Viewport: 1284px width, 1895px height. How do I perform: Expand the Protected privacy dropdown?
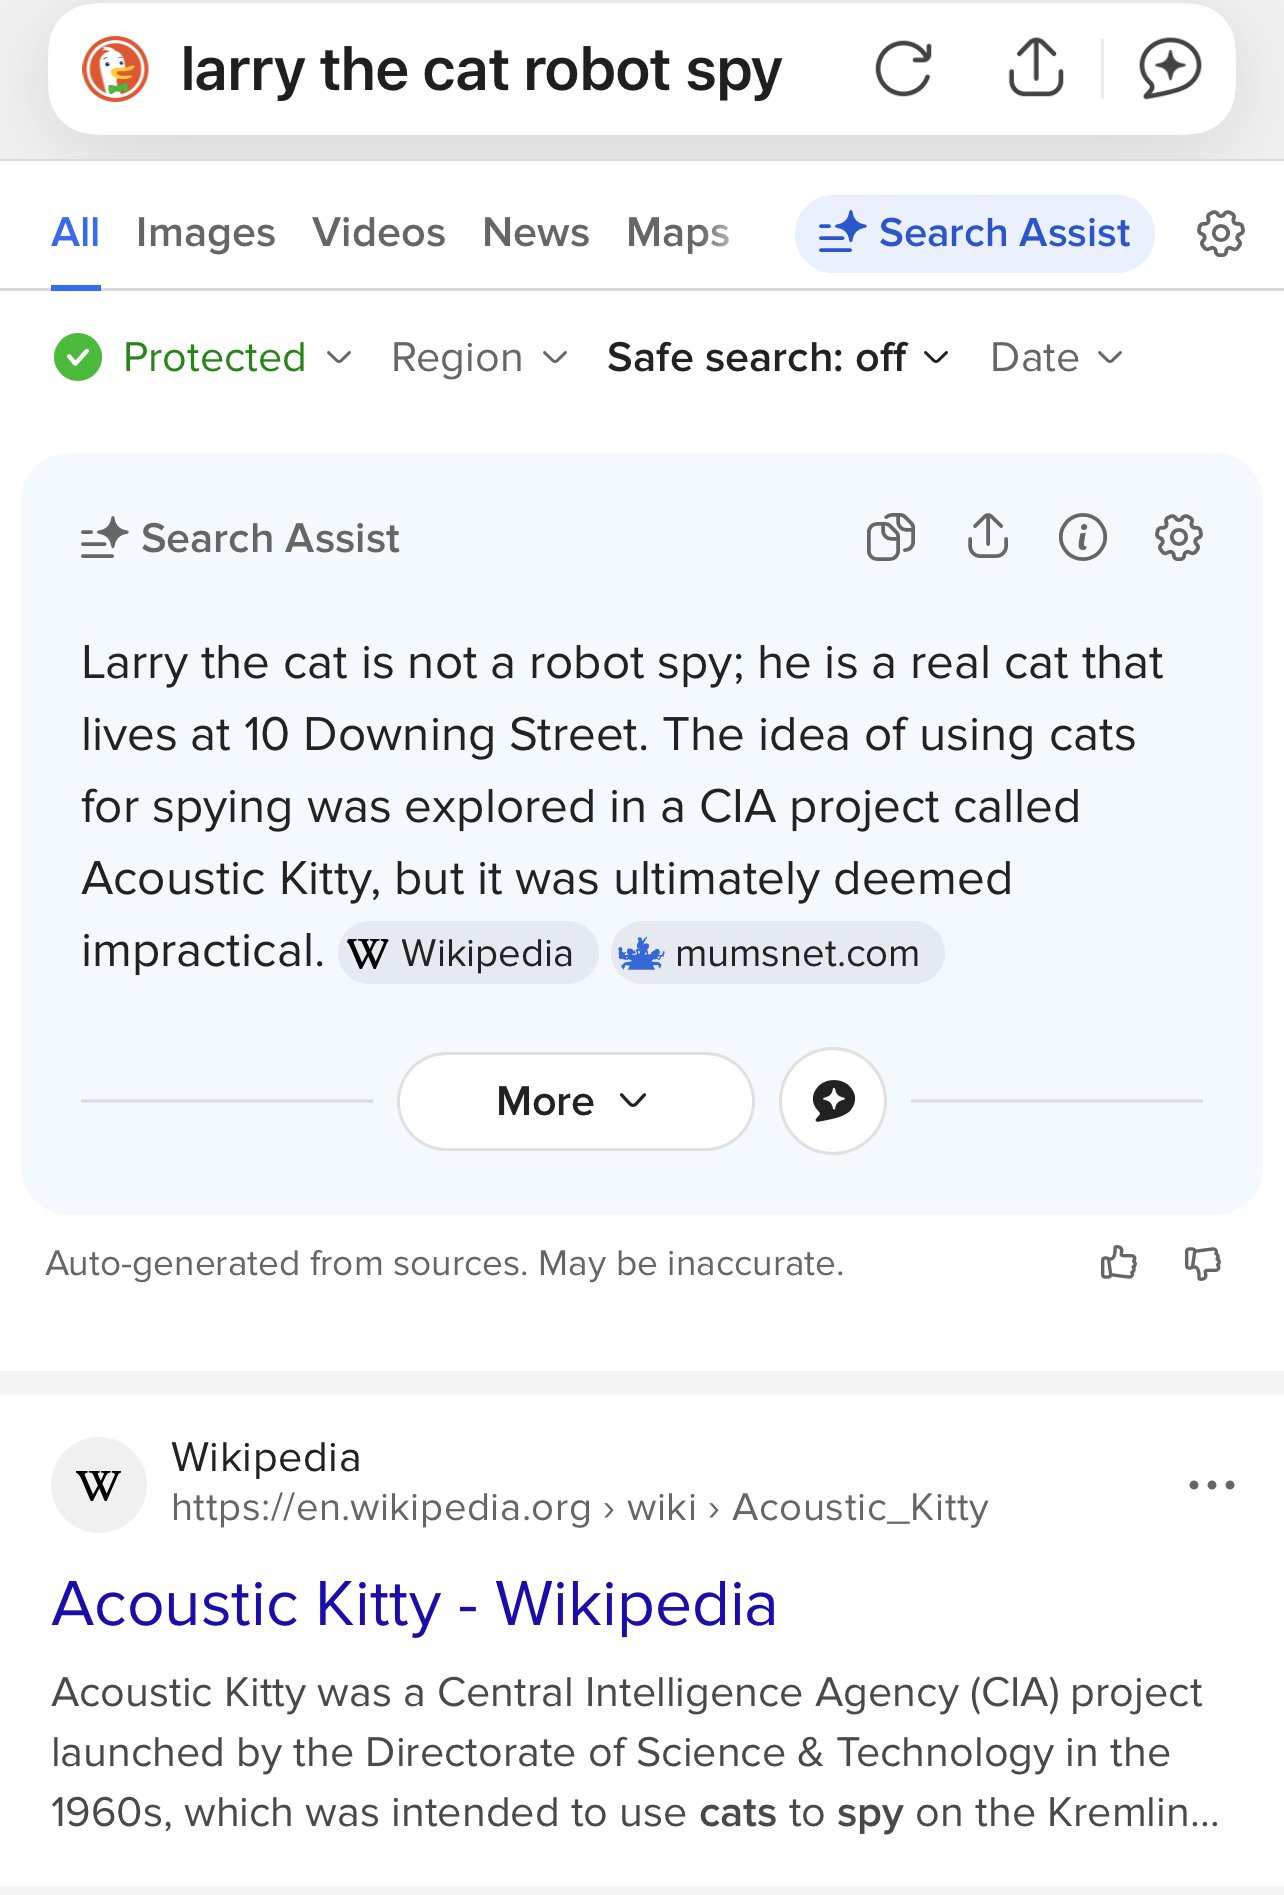click(203, 357)
